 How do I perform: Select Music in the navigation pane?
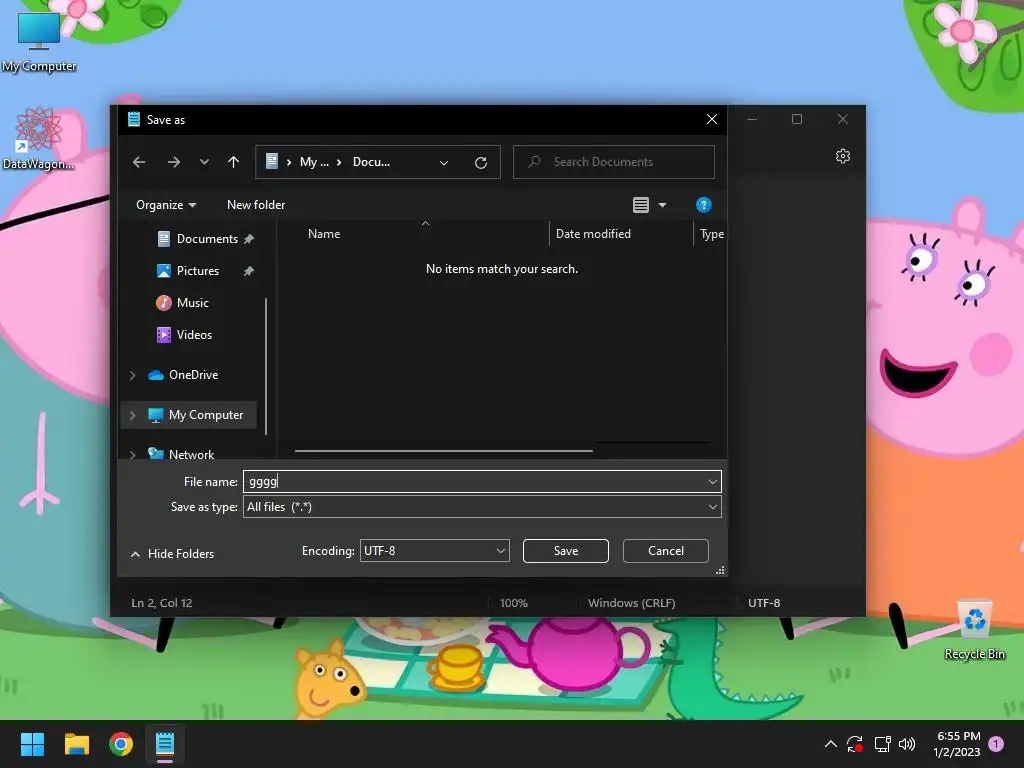point(193,303)
